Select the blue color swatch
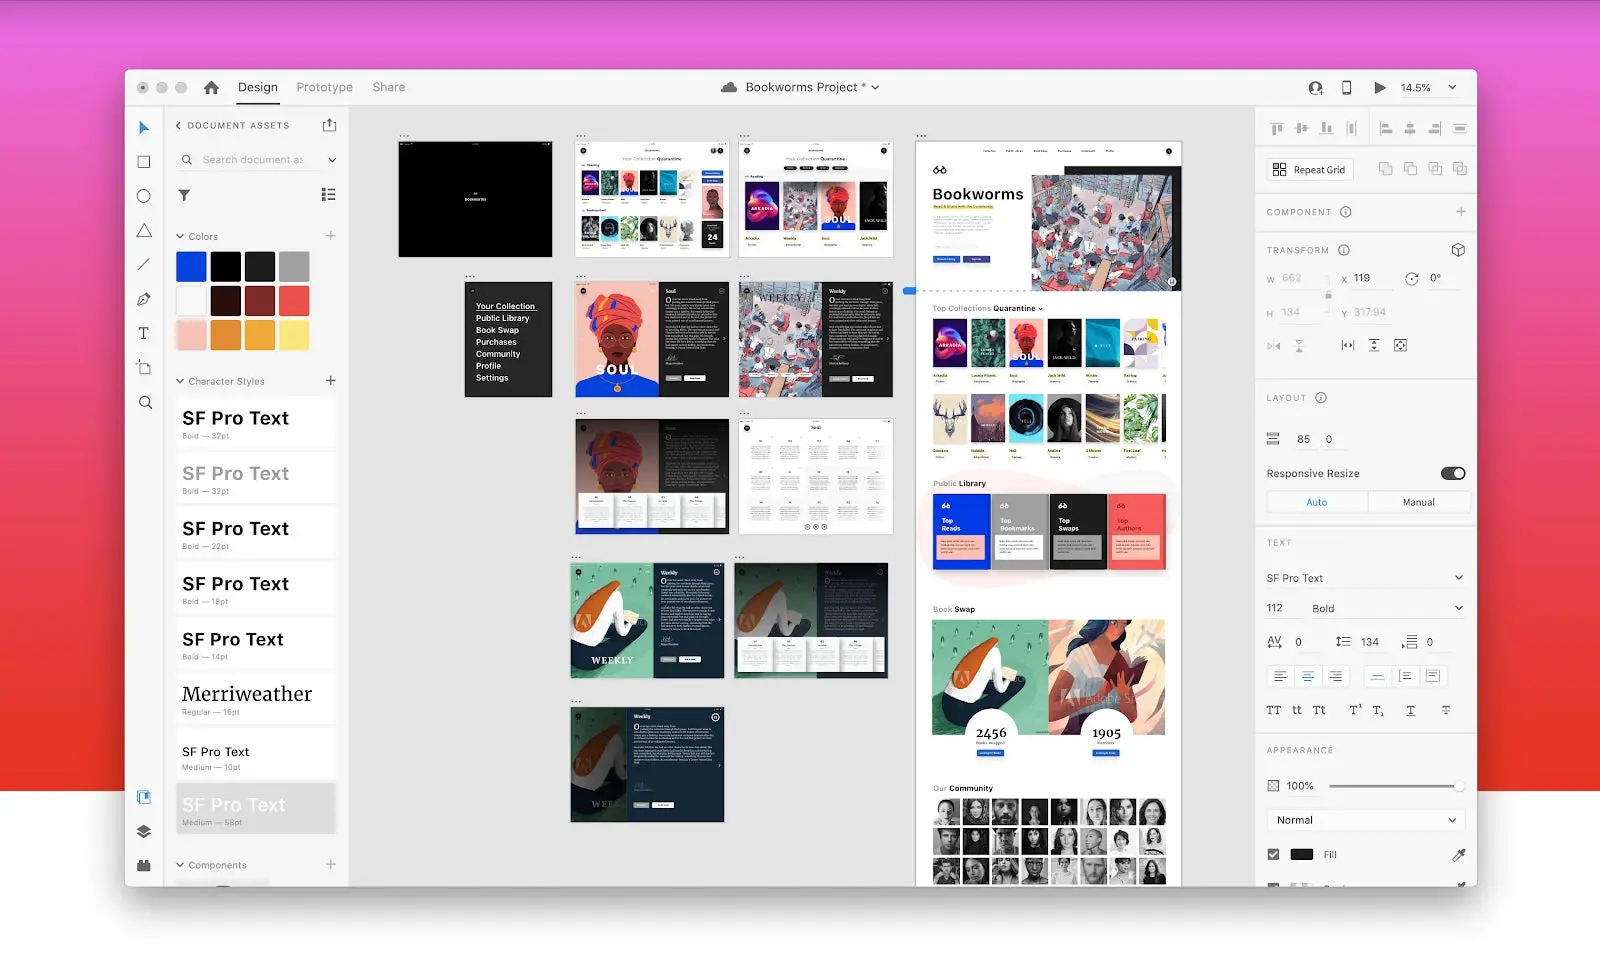 [190, 265]
